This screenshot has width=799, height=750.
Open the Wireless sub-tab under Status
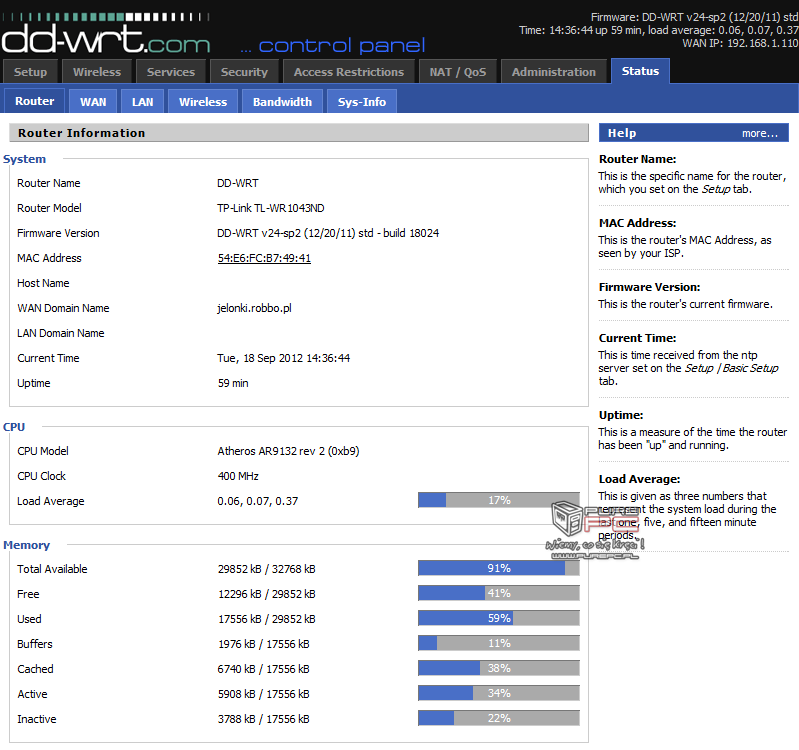click(x=203, y=102)
